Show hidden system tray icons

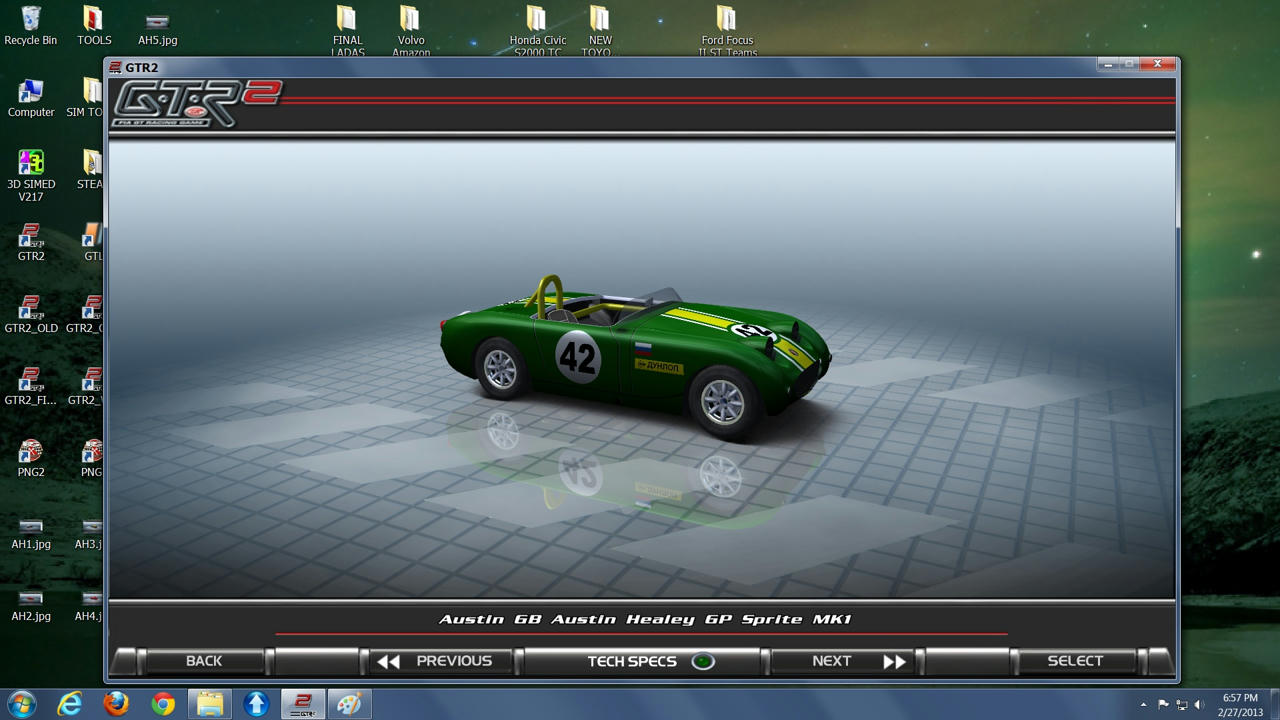click(1143, 705)
